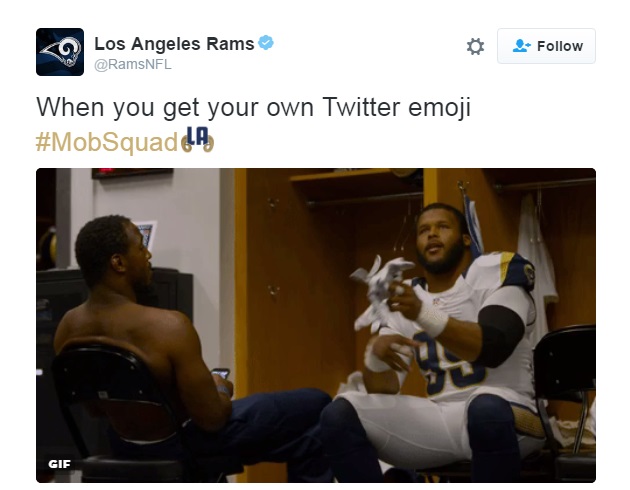Click the blue verified badge
The height and width of the screenshot is (490, 630).
coord(266,43)
